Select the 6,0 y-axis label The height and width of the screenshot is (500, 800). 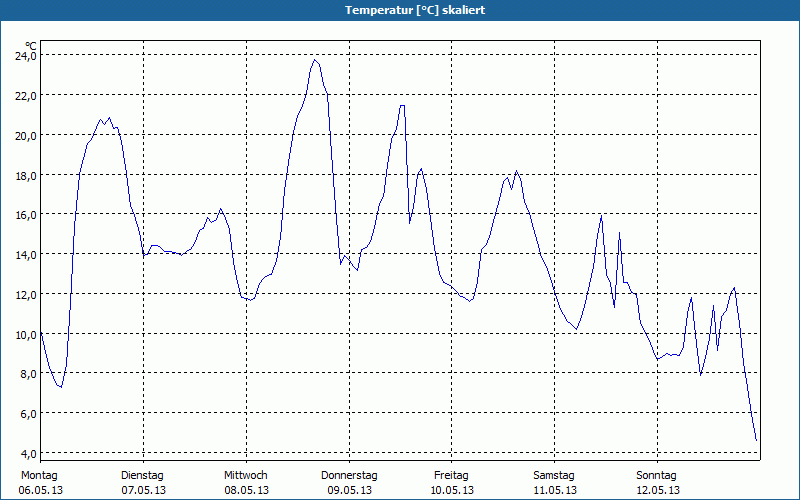[x=28, y=414]
